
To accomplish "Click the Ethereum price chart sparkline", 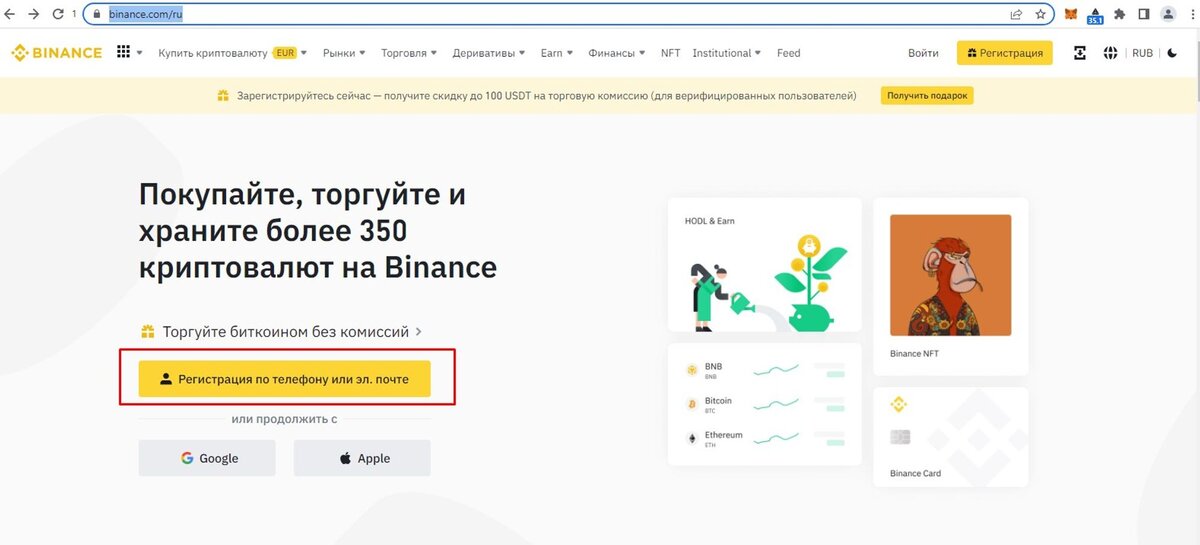I will (775, 438).
